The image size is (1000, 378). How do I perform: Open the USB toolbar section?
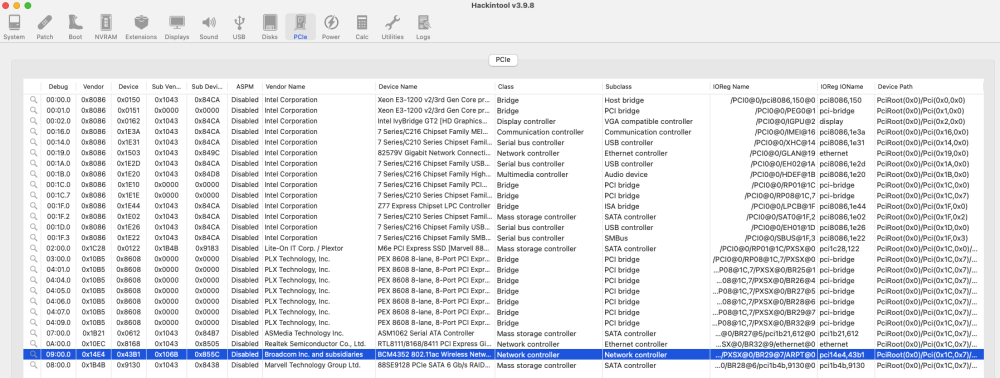[239, 27]
